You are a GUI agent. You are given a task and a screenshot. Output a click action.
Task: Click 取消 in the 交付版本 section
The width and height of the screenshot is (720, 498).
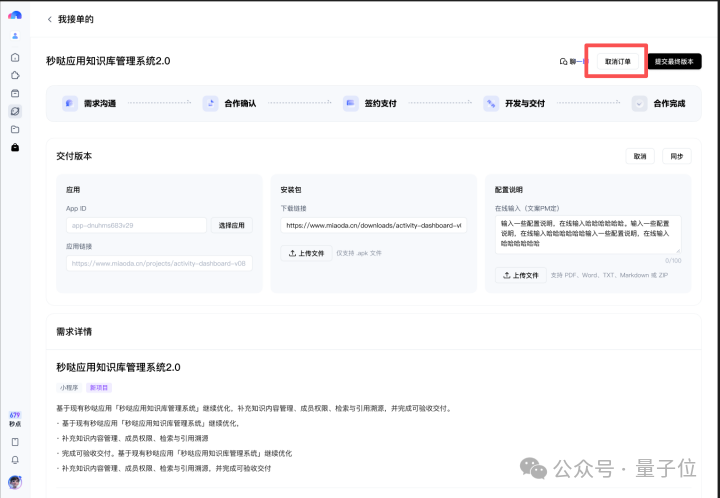click(640, 157)
